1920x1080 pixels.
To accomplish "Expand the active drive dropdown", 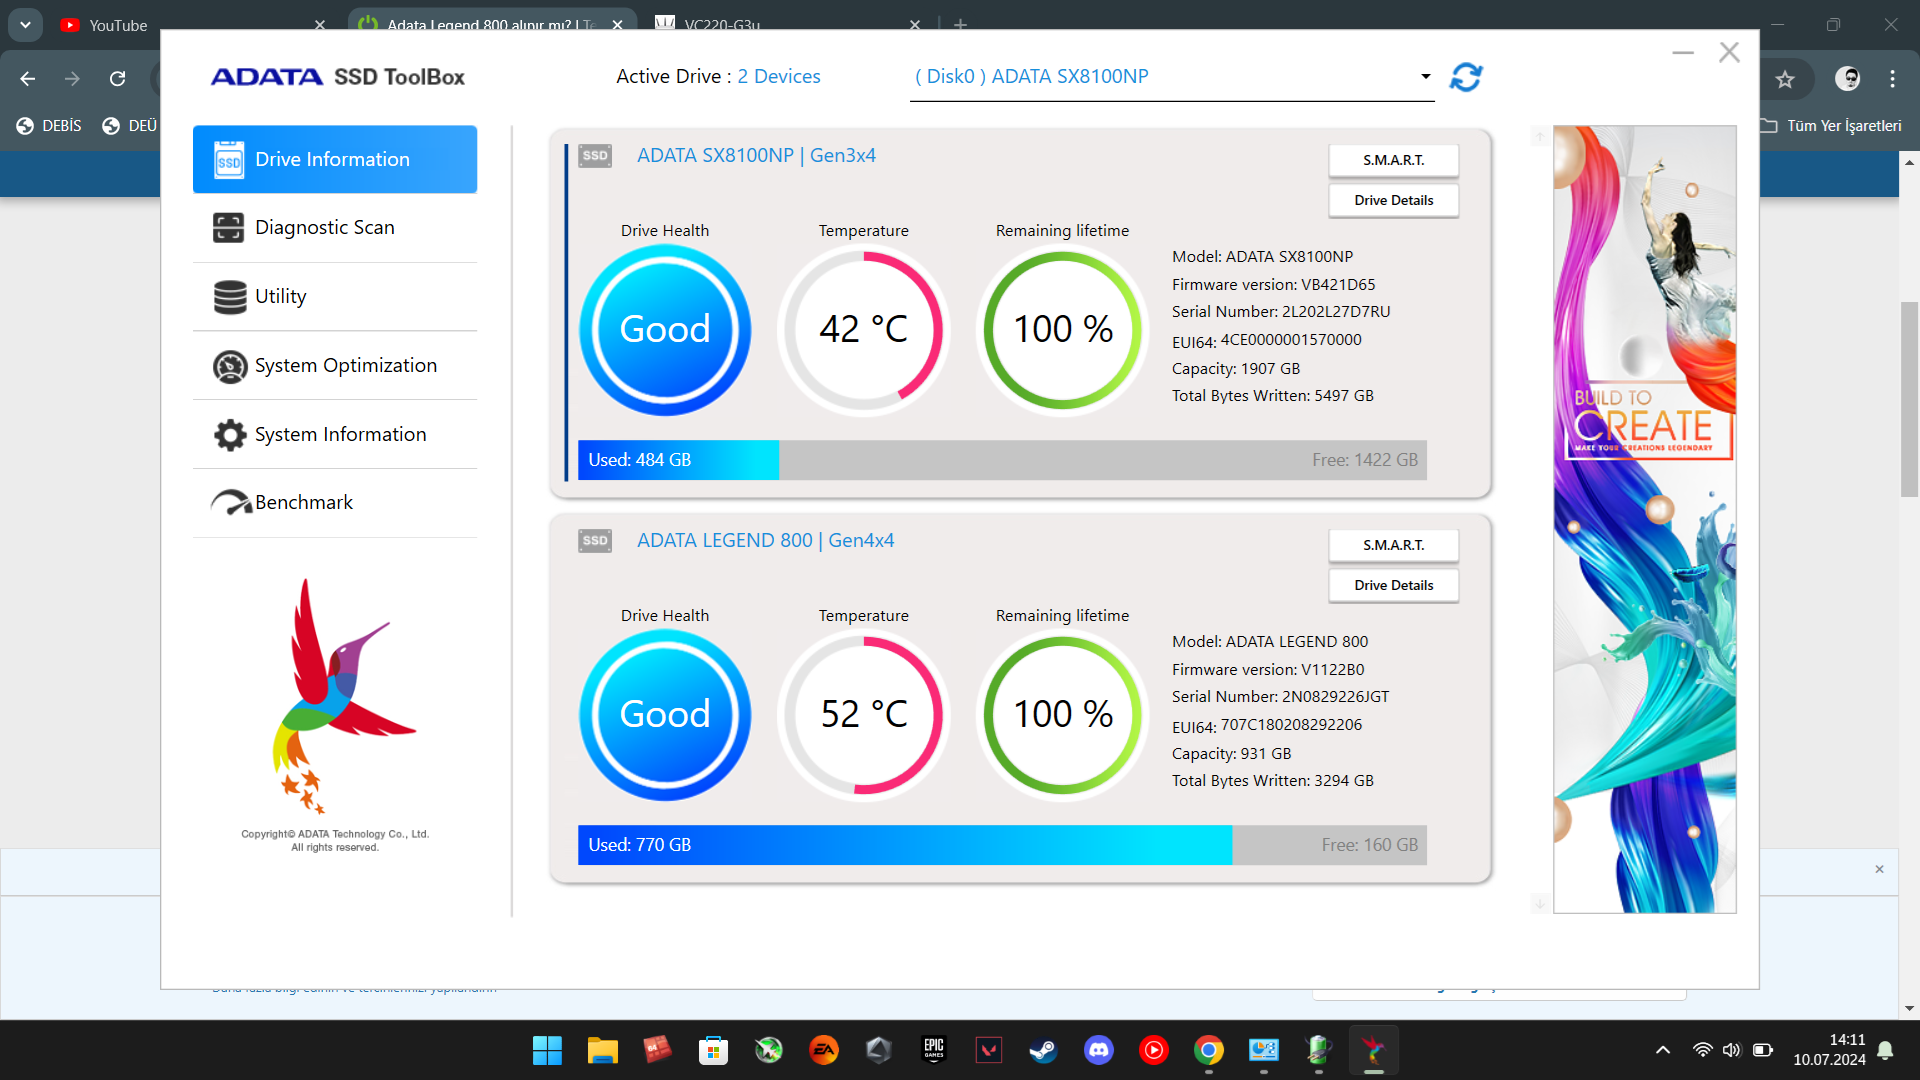I will [x=1425, y=77].
